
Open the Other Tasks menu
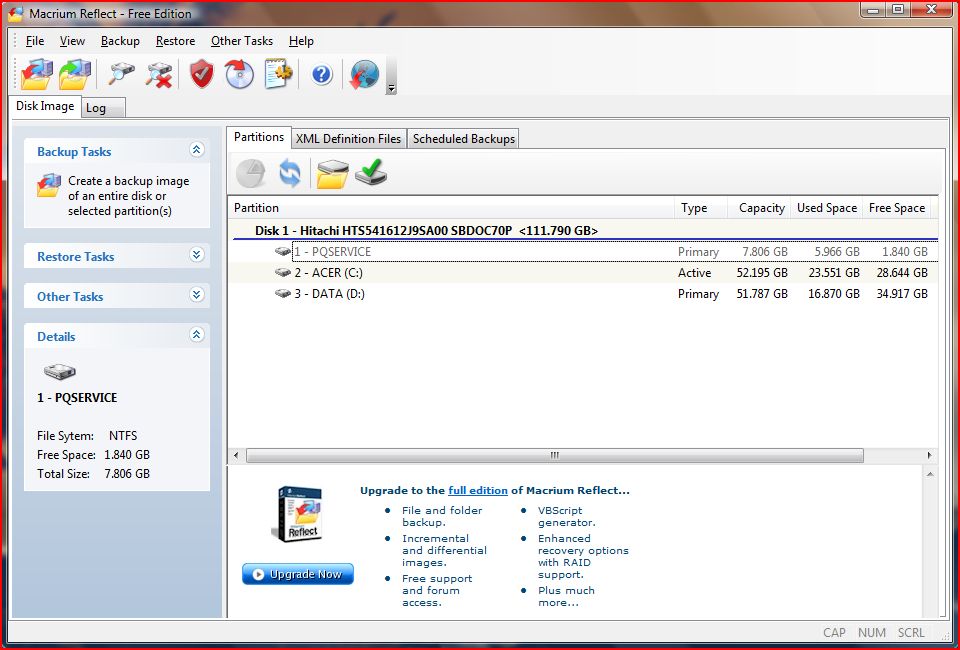[x=242, y=41]
